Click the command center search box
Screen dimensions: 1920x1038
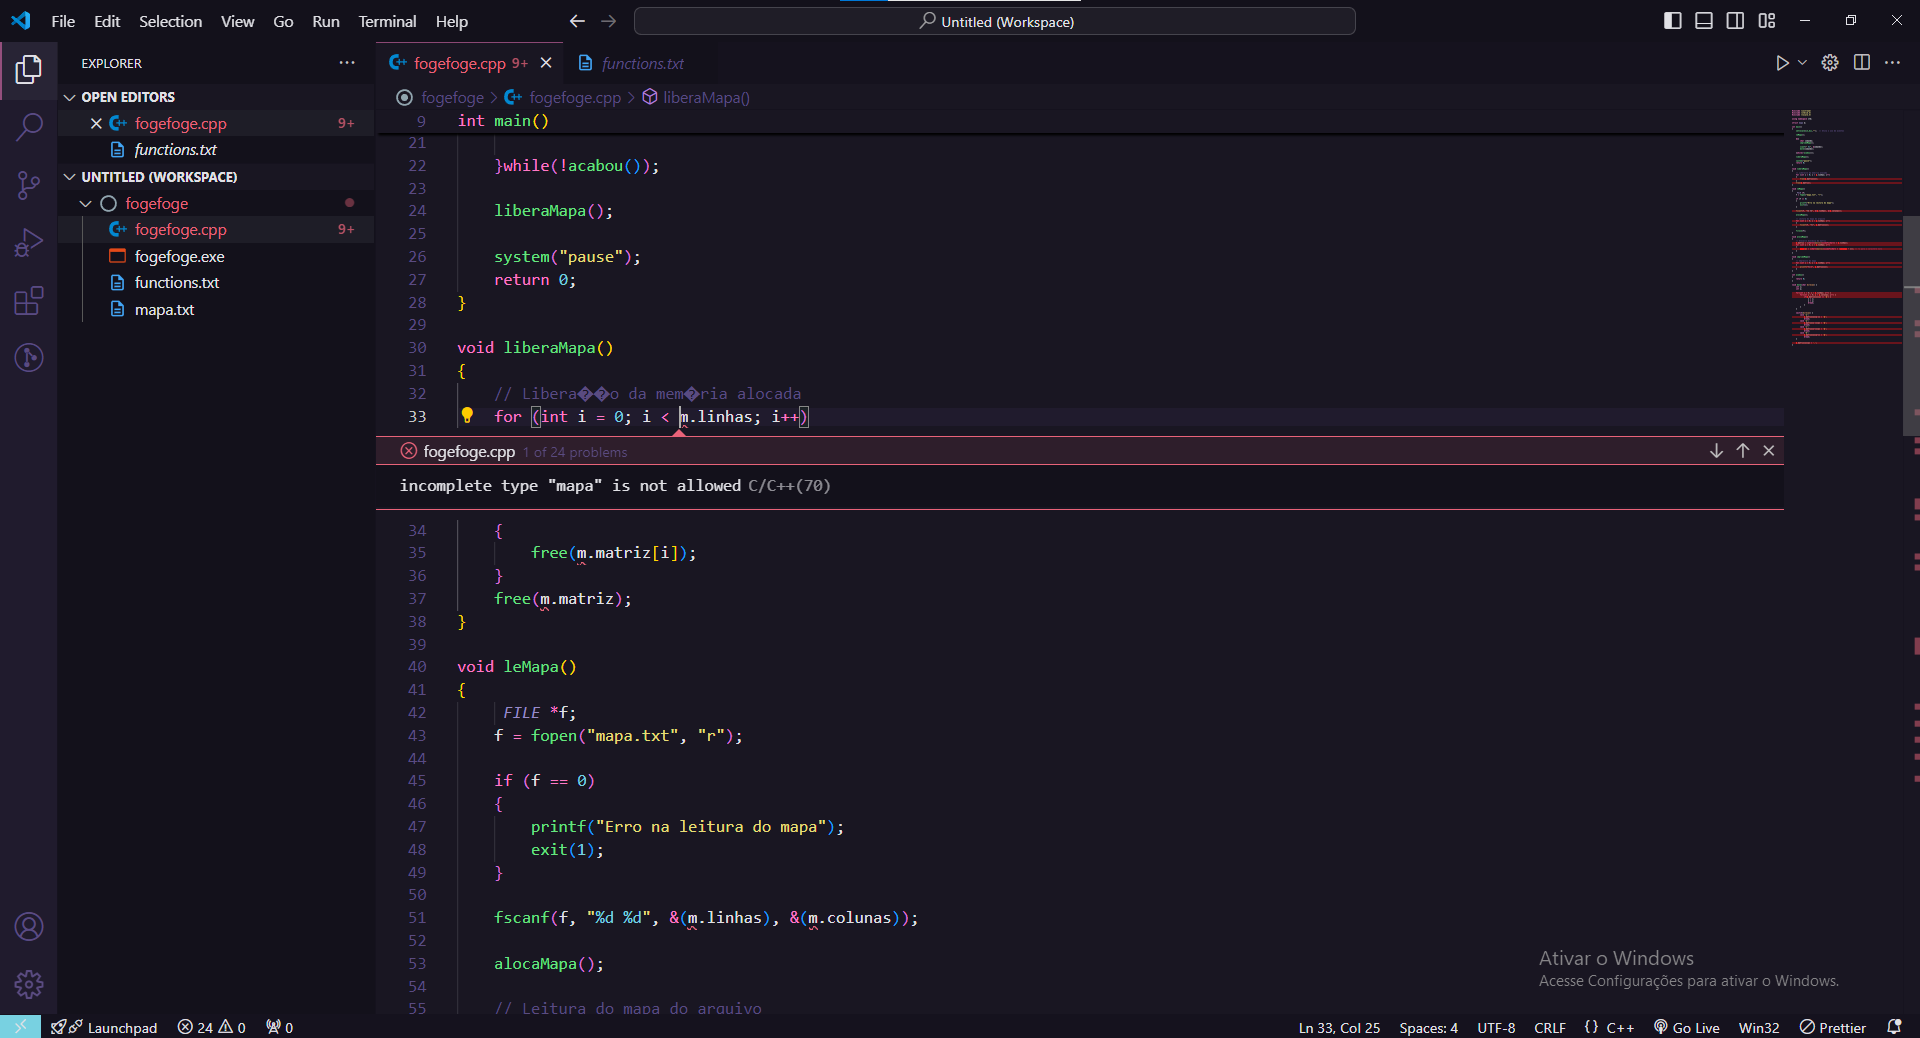995,21
